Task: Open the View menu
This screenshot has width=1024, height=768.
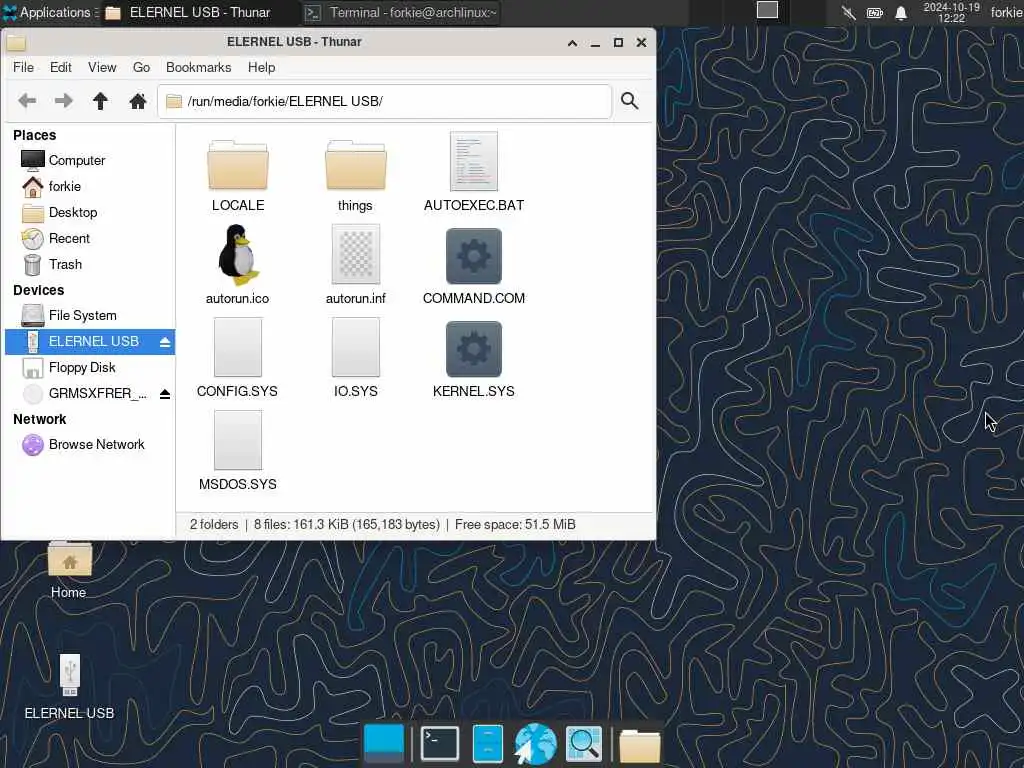Action: (x=102, y=67)
